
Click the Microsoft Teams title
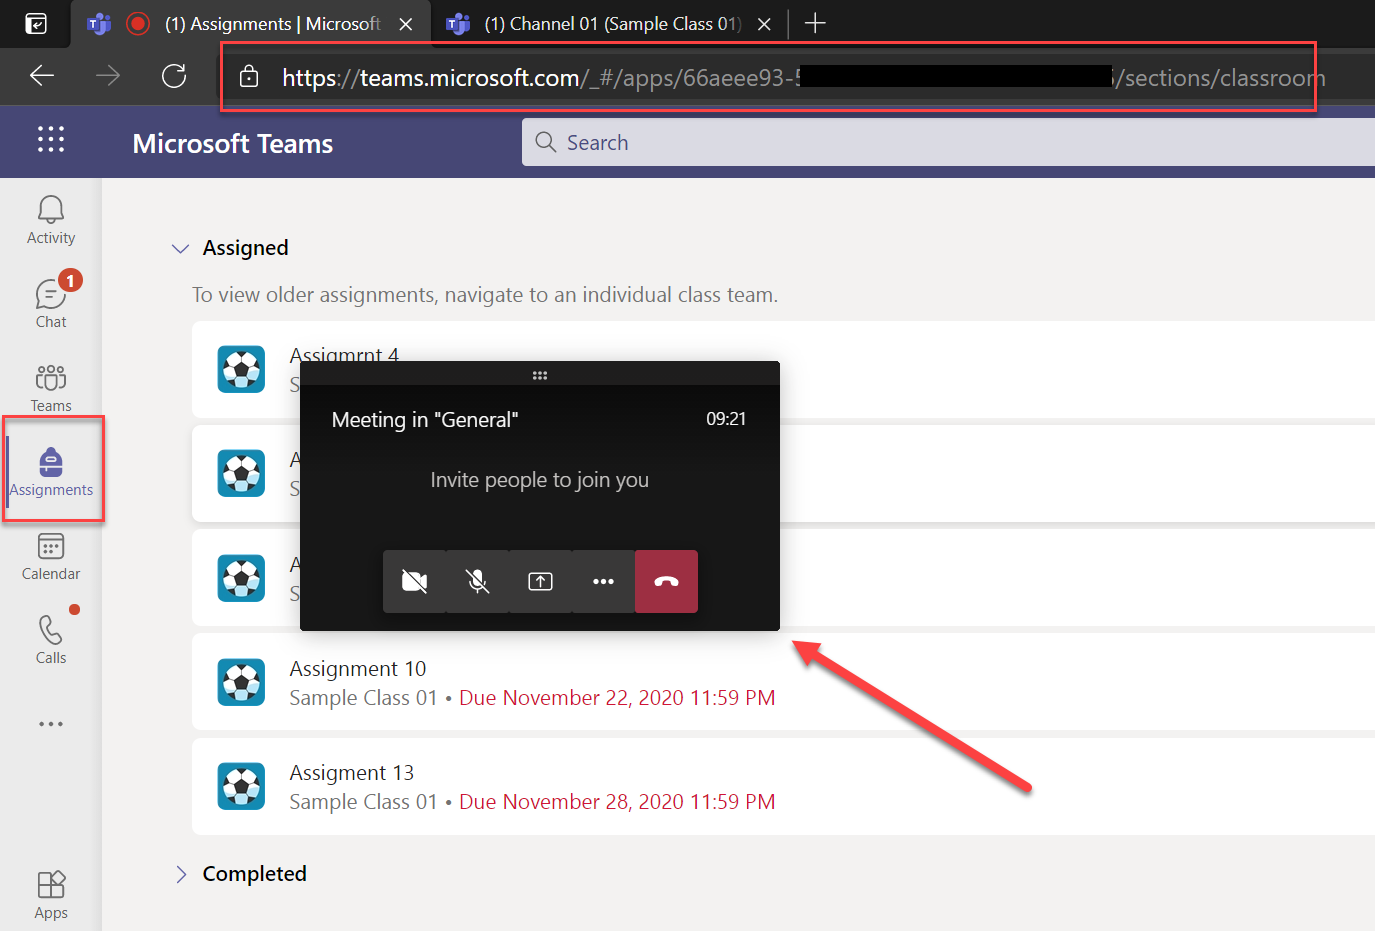(x=233, y=144)
